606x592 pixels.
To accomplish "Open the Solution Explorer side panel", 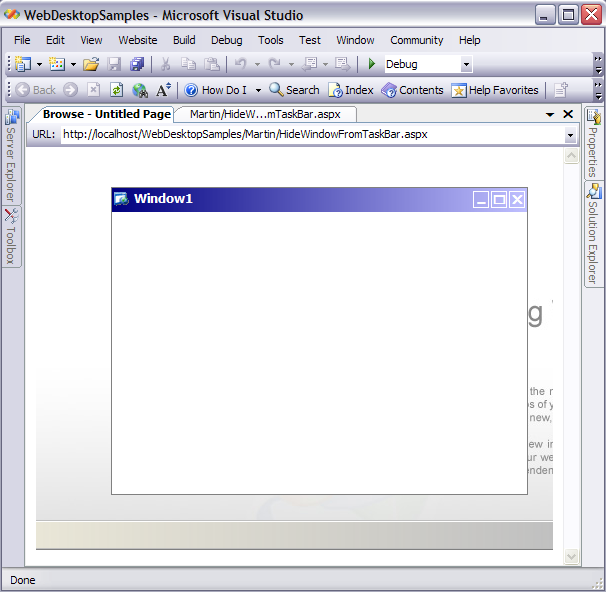I will click(x=594, y=236).
